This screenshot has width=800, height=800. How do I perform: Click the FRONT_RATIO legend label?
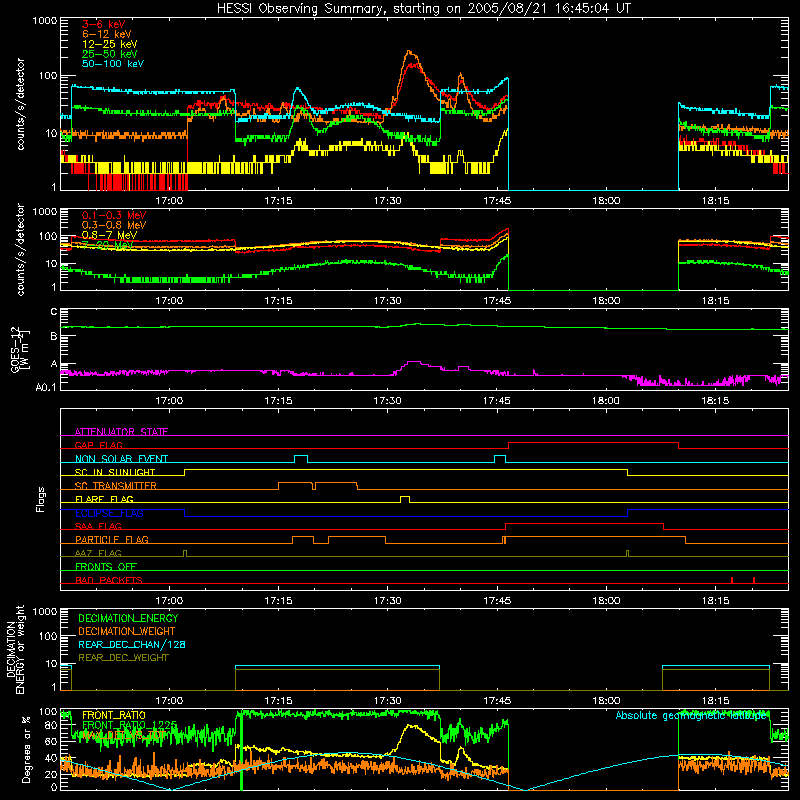pos(114,715)
